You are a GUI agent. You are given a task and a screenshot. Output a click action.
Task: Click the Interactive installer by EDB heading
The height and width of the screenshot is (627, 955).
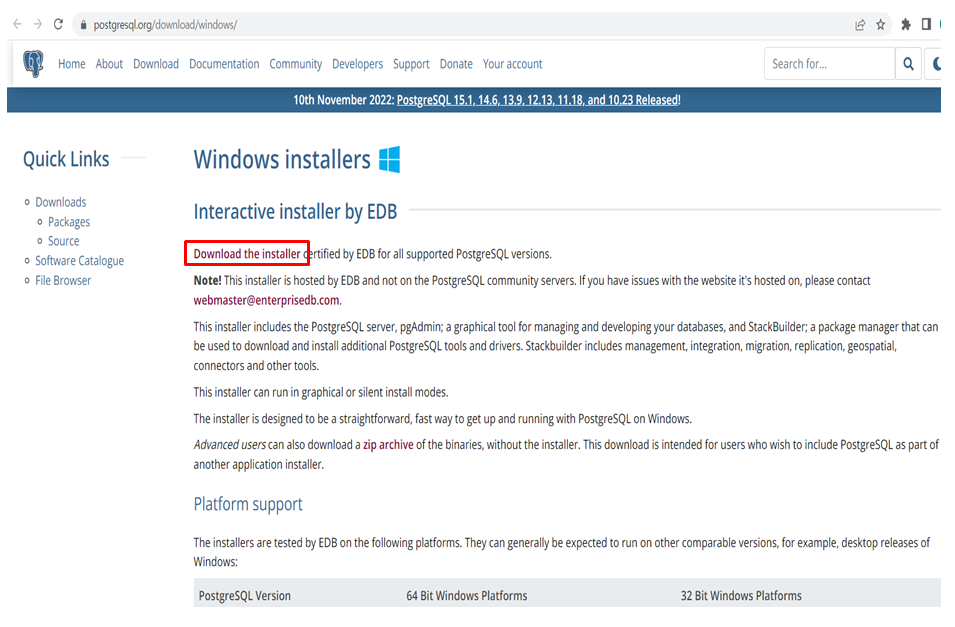point(295,211)
